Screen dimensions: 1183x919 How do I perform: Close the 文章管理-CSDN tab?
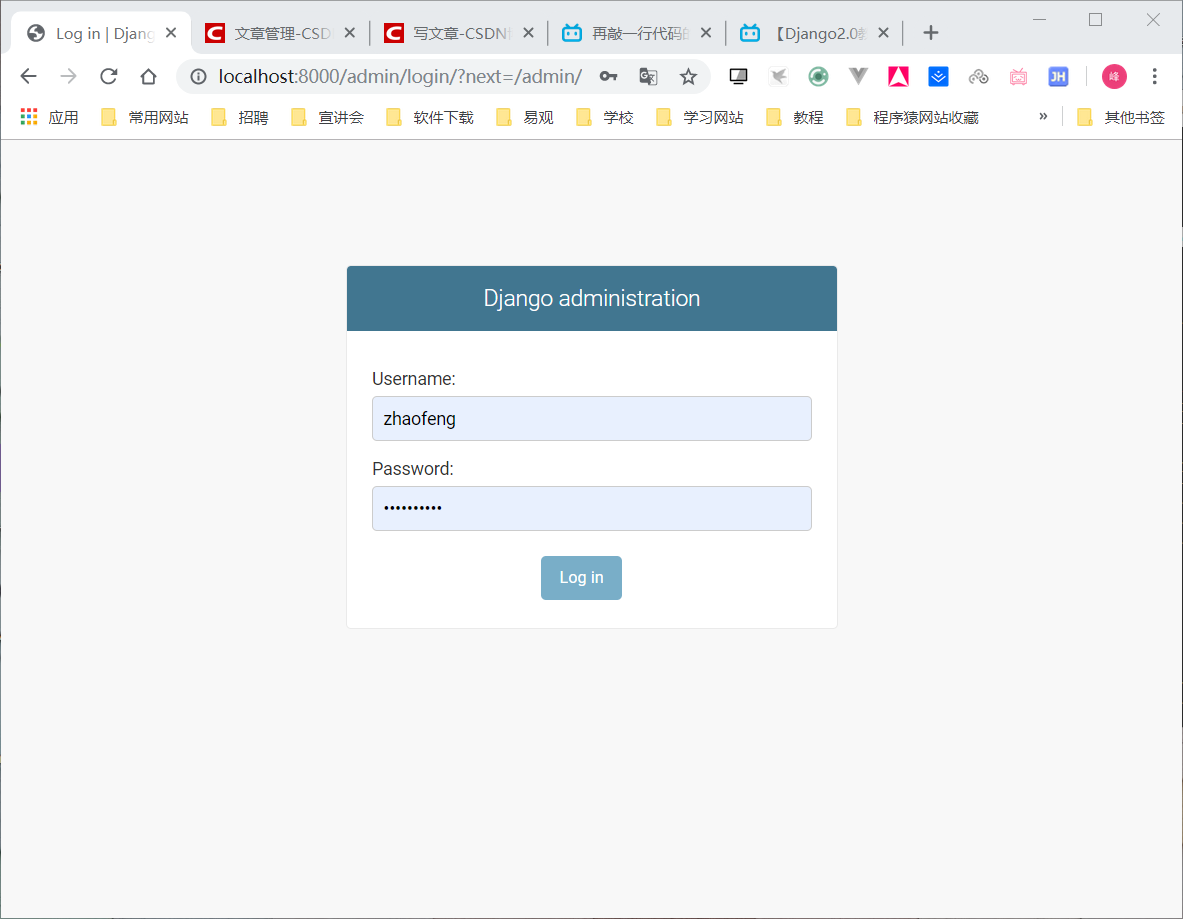coord(349,33)
